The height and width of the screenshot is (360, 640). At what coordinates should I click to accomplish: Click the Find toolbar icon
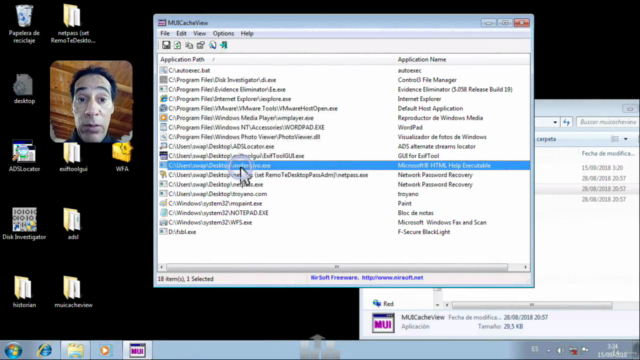(x=212, y=45)
